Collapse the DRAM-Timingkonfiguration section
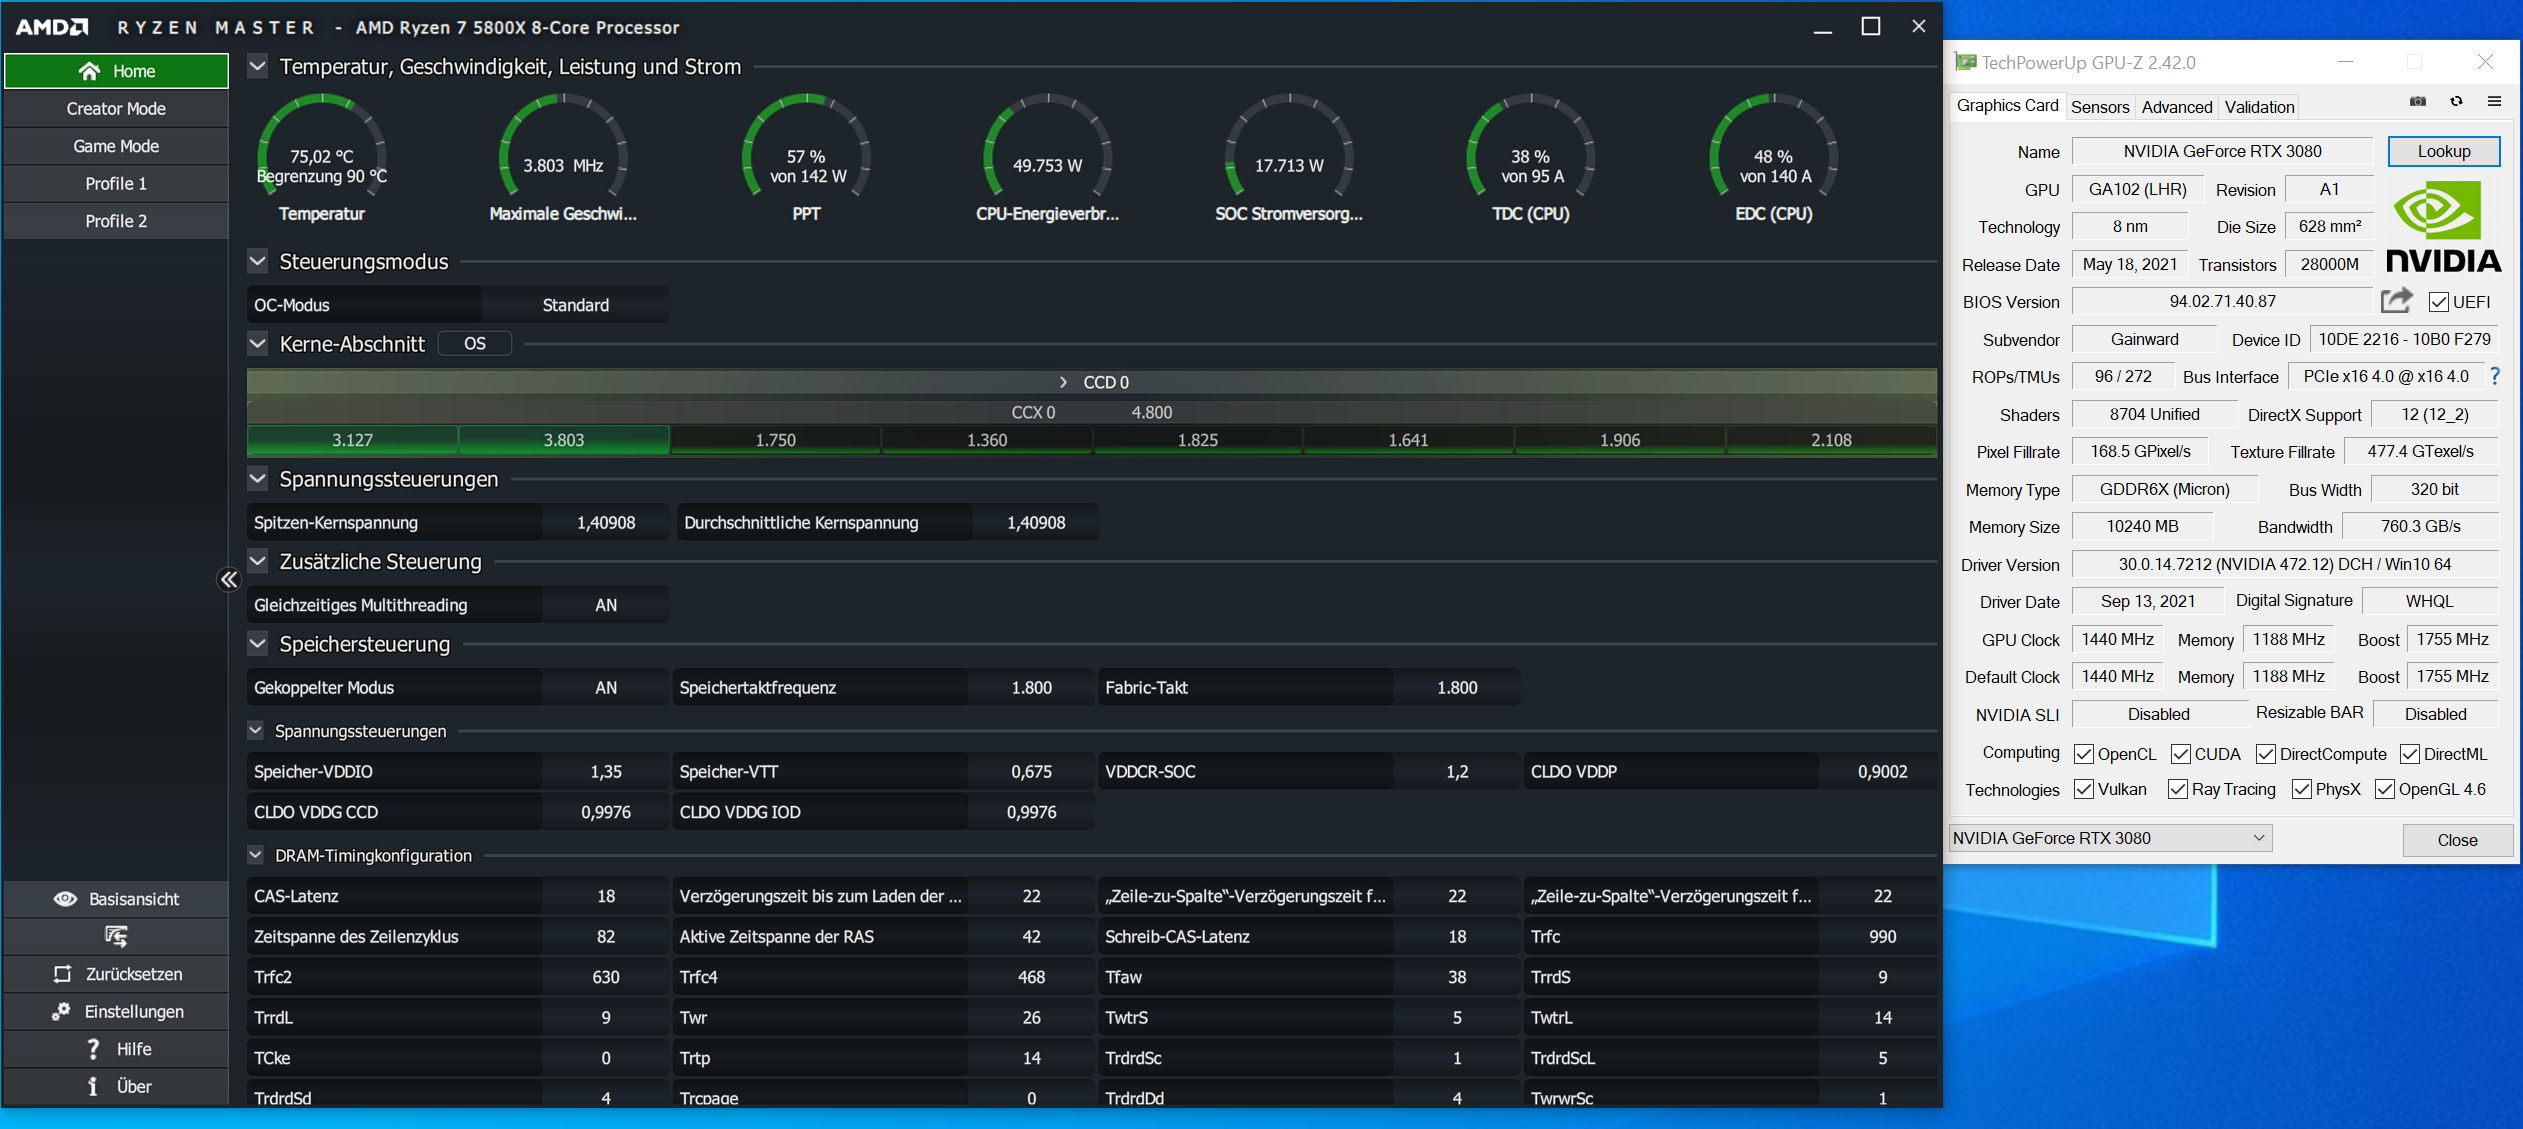 coord(256,855)
